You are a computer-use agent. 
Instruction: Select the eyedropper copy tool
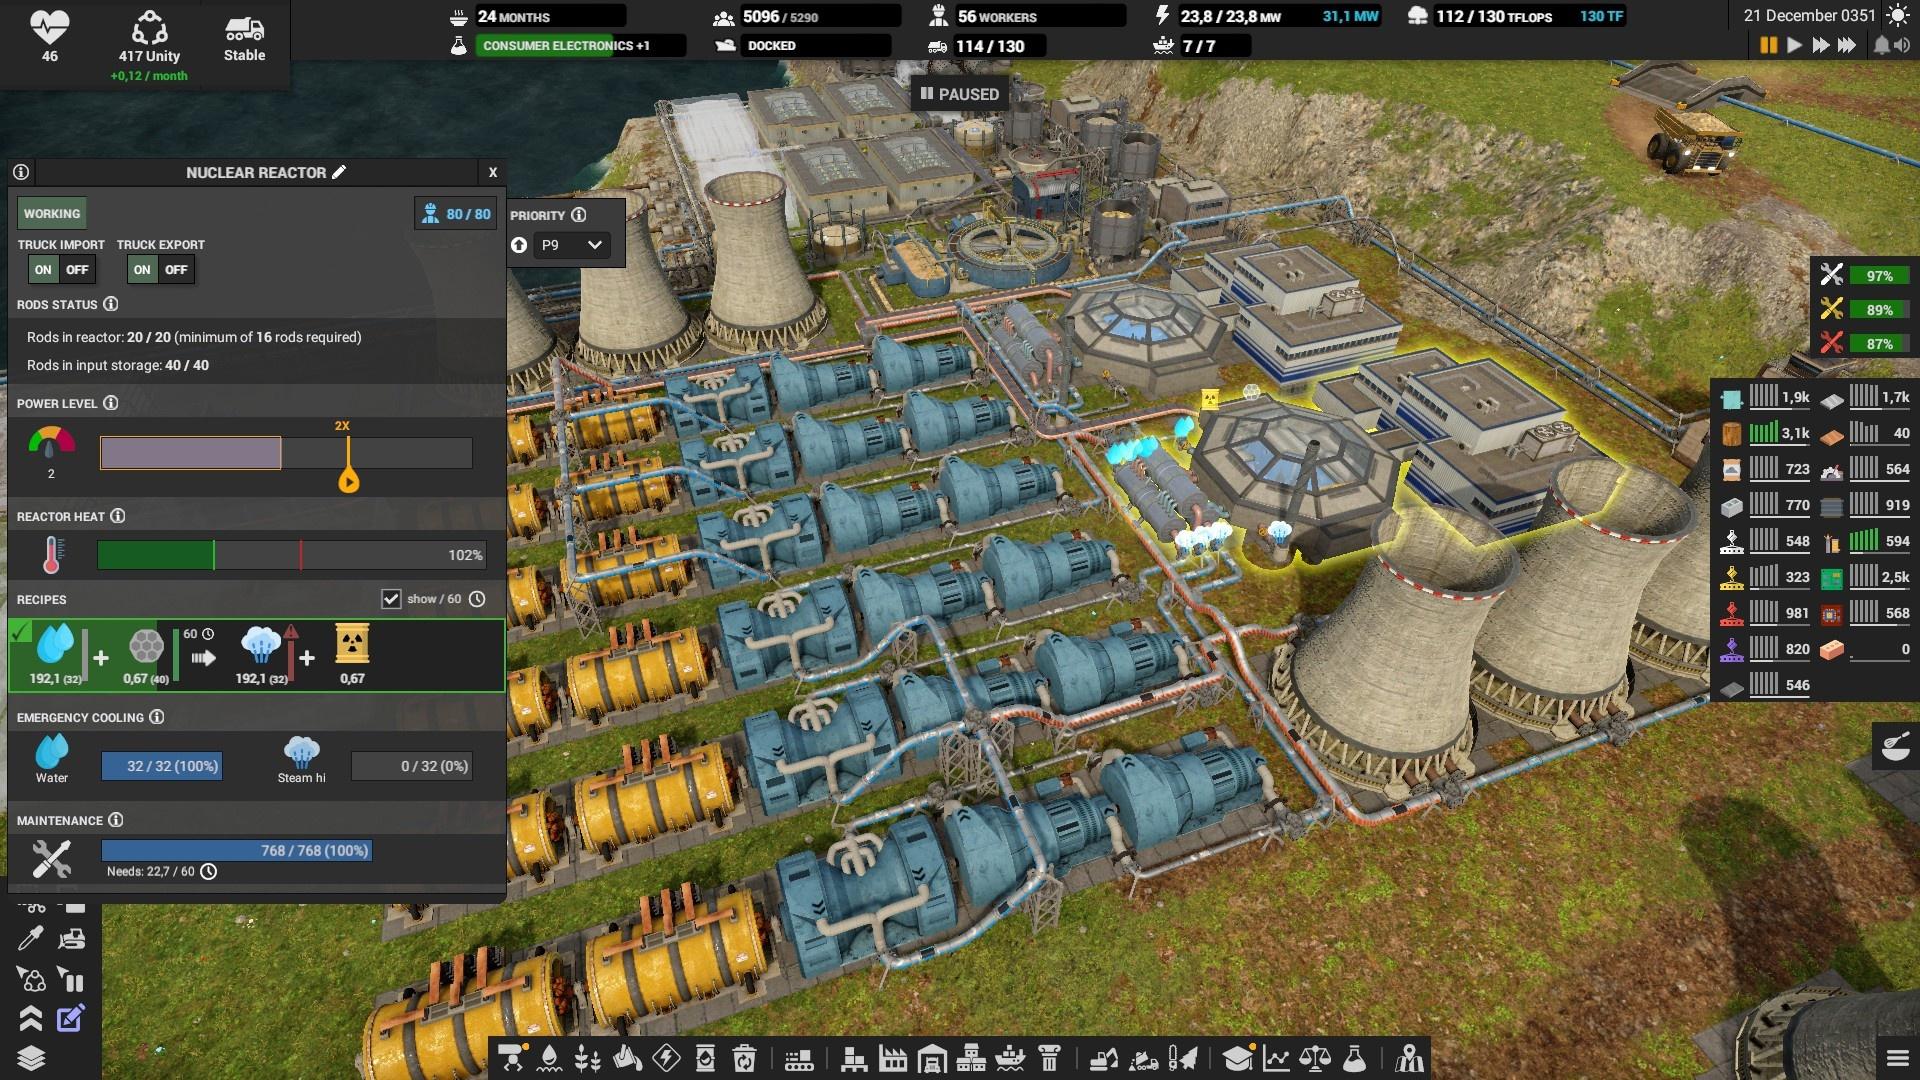click(x=30, y=938)
